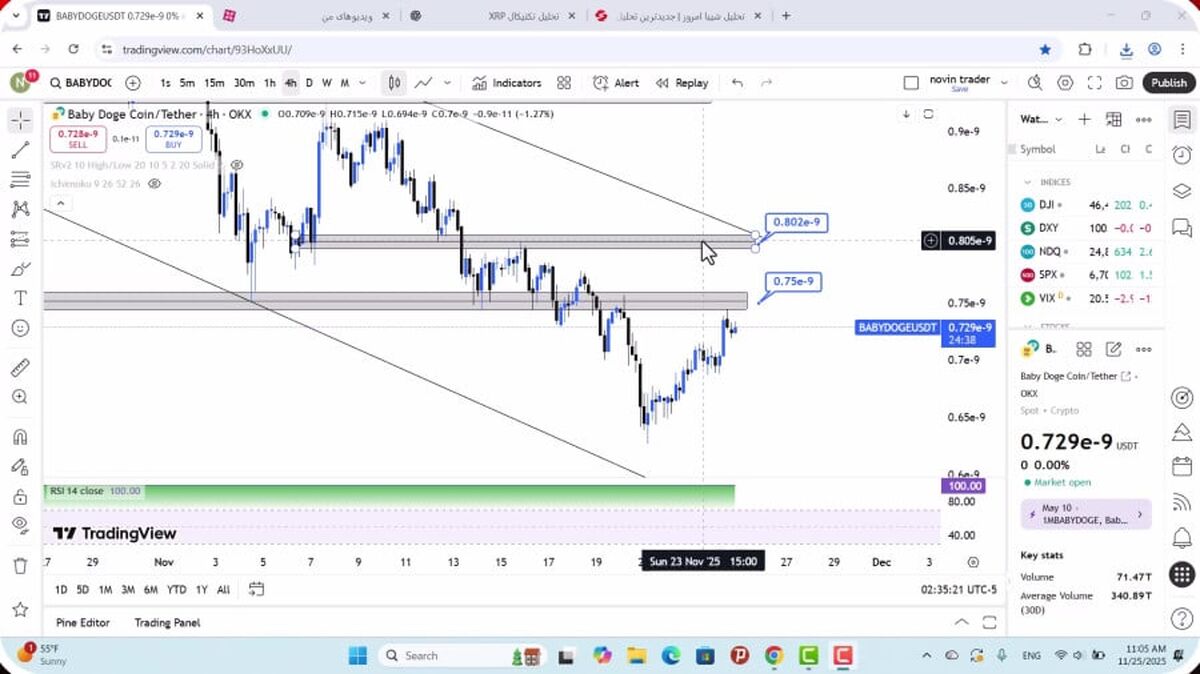This screenshot has width=1200, height=674.
Task: Hide all drawings with the eye icon
Action: click(x=20, y=525)
